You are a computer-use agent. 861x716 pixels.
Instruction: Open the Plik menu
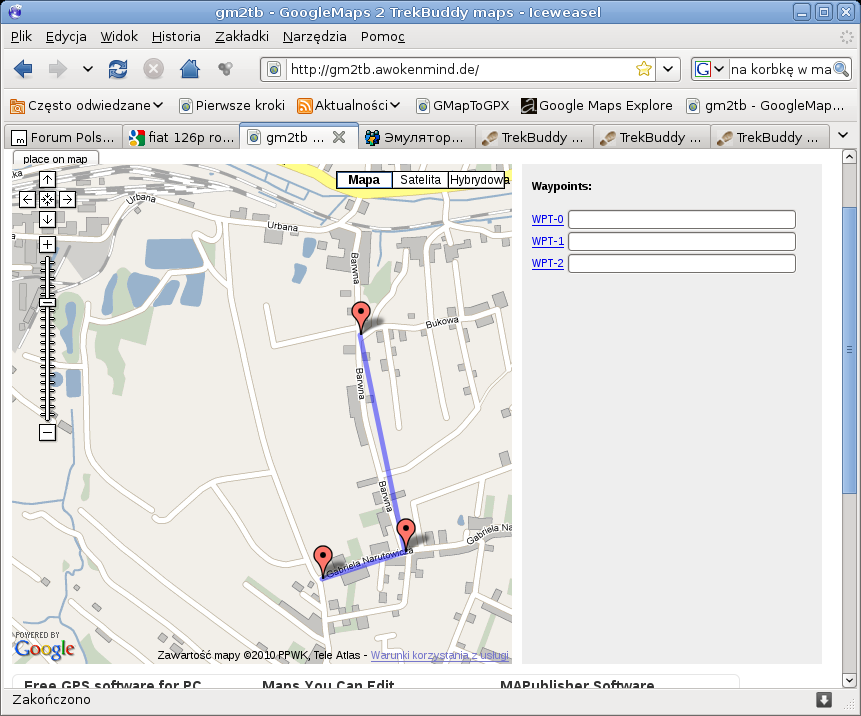21,37
